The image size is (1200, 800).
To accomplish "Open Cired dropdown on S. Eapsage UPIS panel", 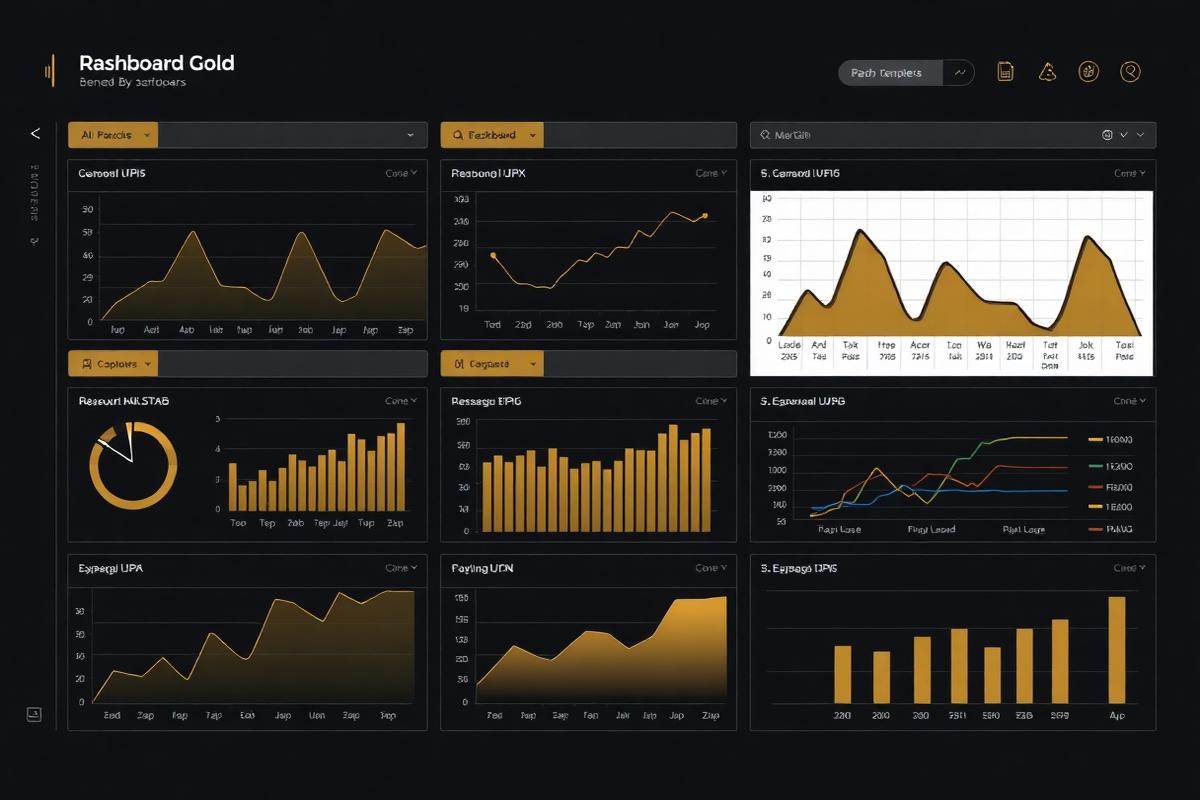I will [1130, 568].
